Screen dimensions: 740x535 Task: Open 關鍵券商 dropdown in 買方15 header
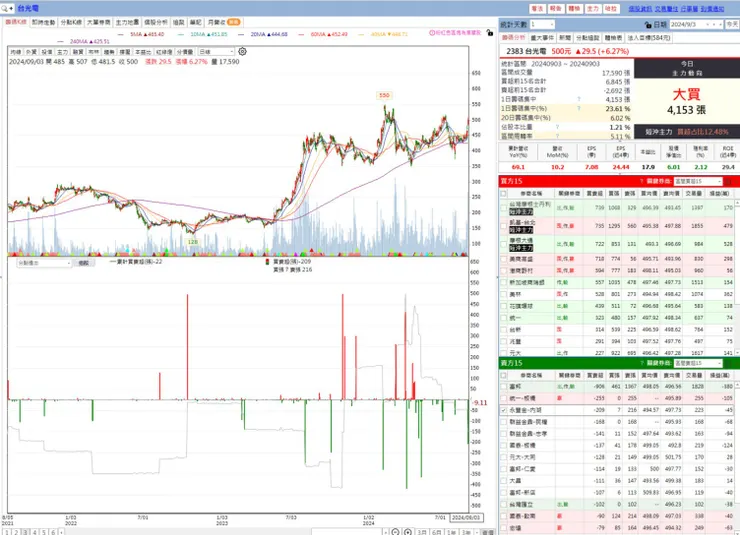click(698, 181)
